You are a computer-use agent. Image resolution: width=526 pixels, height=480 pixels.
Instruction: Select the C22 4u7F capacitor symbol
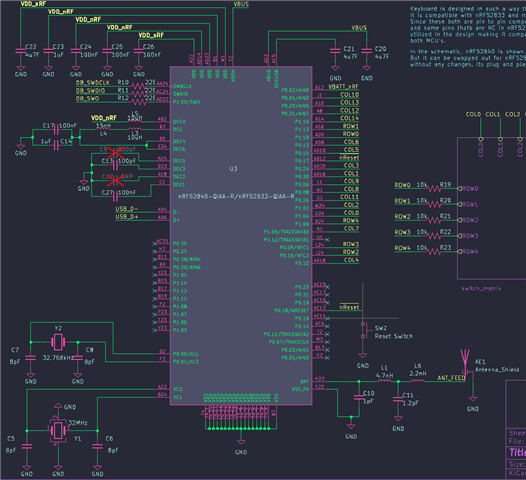(20, 51)
